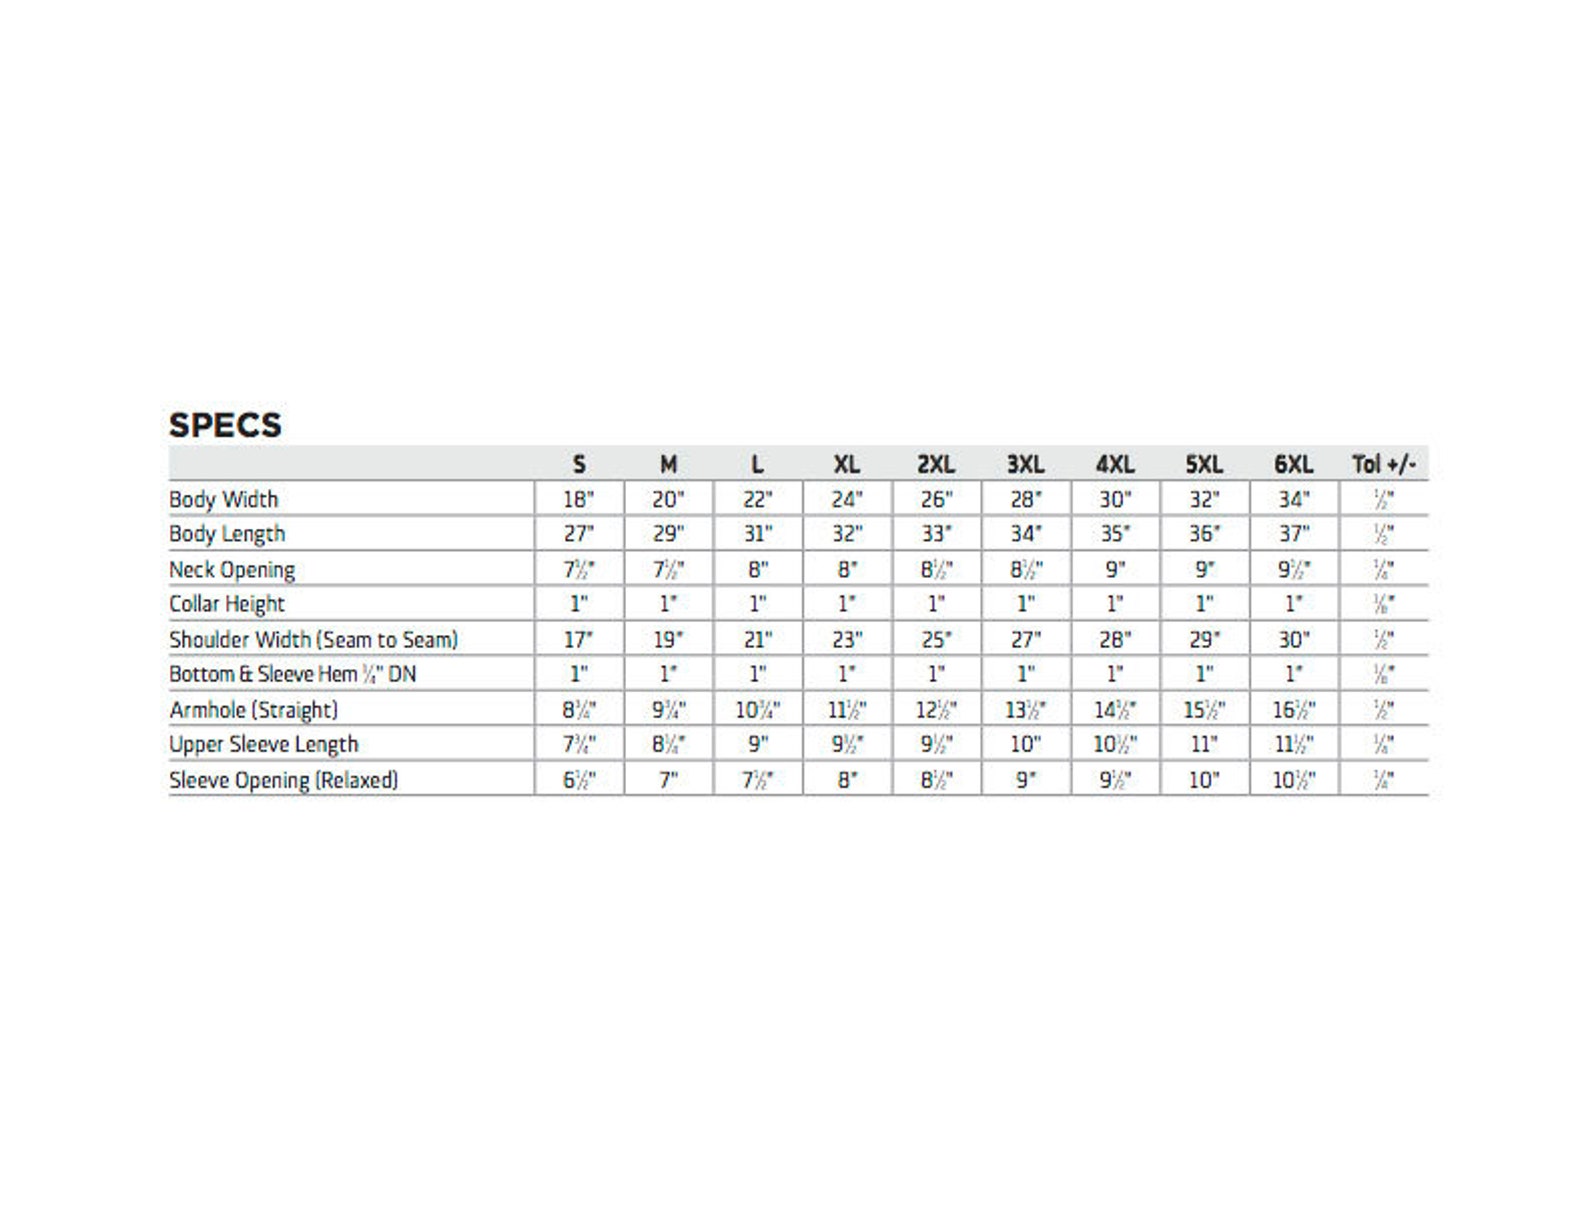Click the 4XL column header

[x=1115, y=464]
